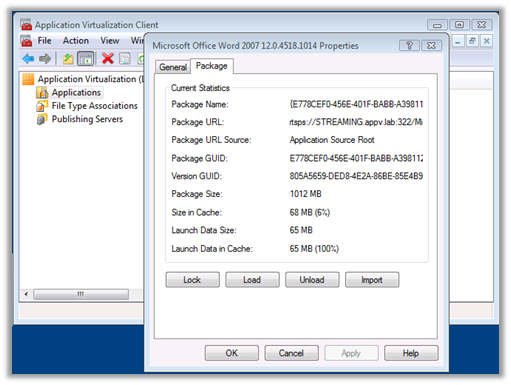Select Publishing Servers tree node

[x=87, y=119]
